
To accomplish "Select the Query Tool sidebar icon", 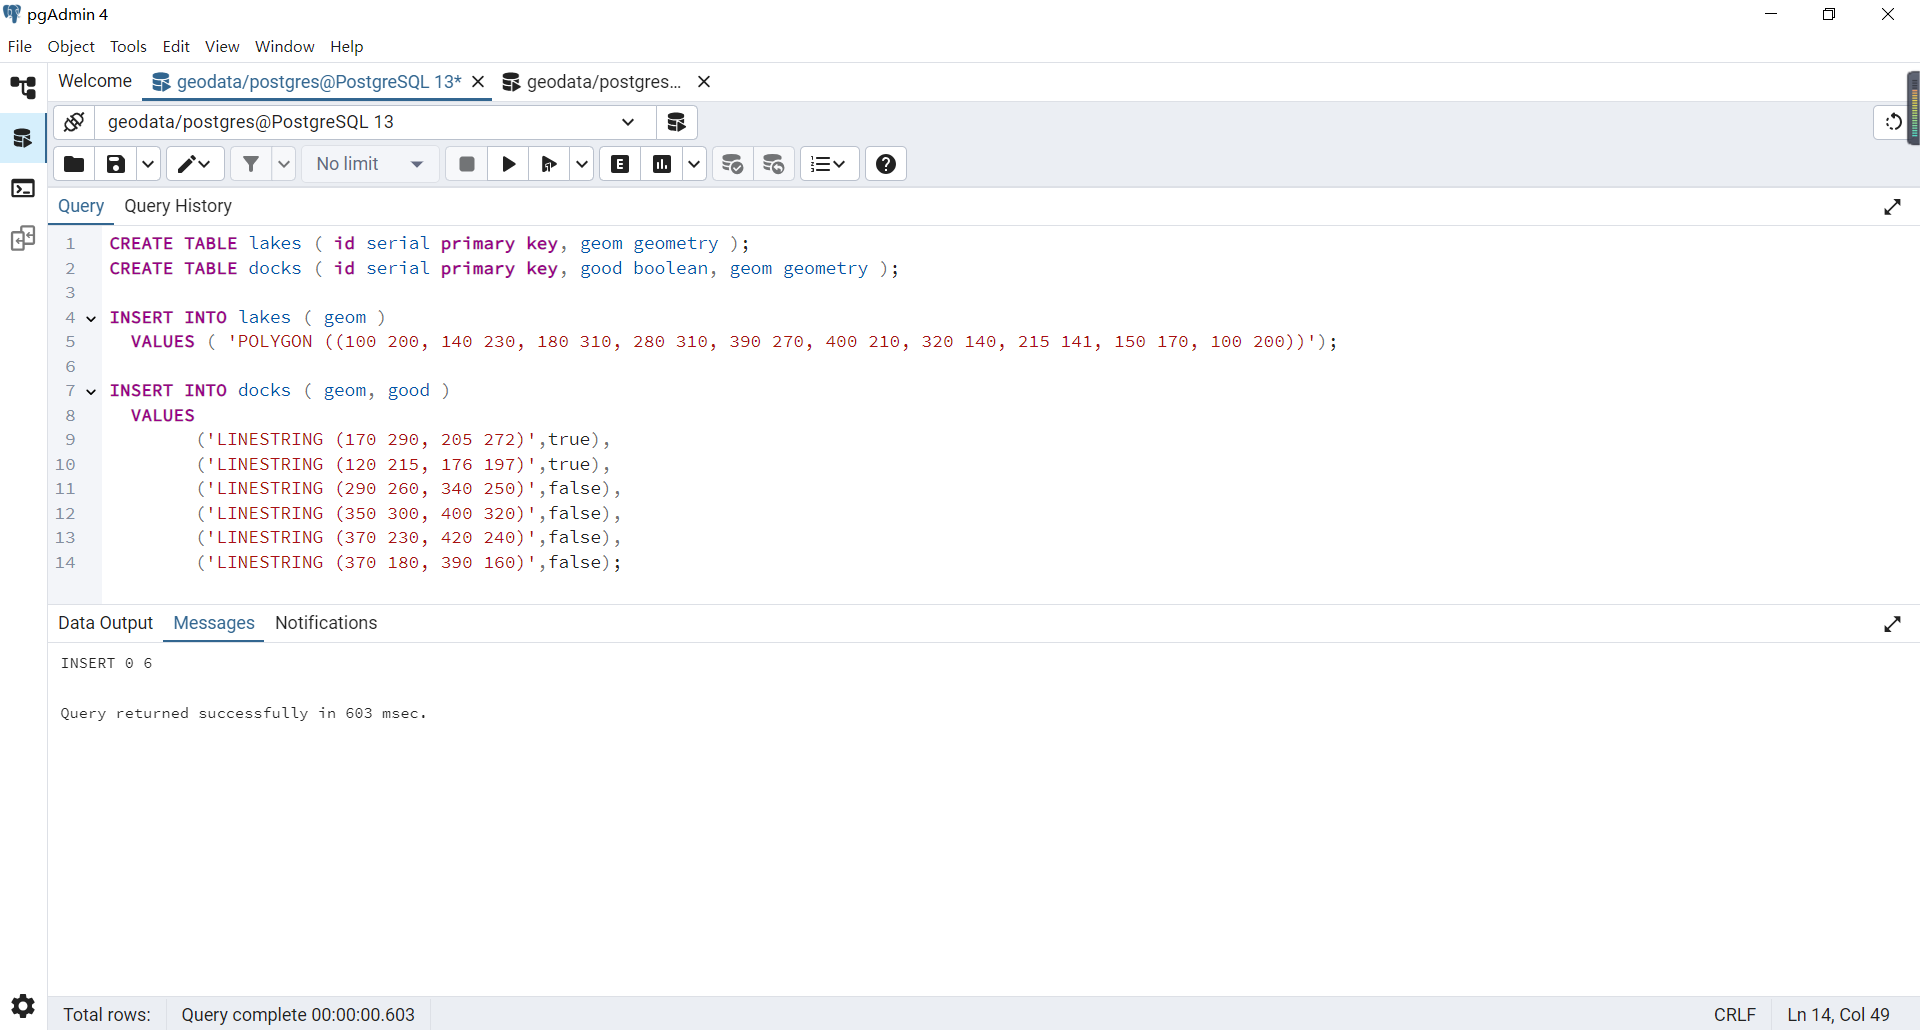I will (23, 138).
